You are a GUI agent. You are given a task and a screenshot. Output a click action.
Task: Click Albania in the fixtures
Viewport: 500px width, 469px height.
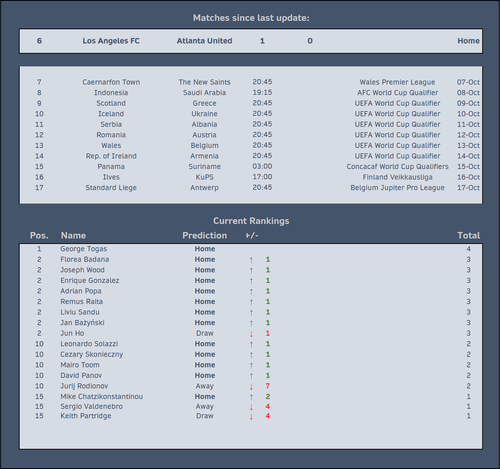(204, 124)
